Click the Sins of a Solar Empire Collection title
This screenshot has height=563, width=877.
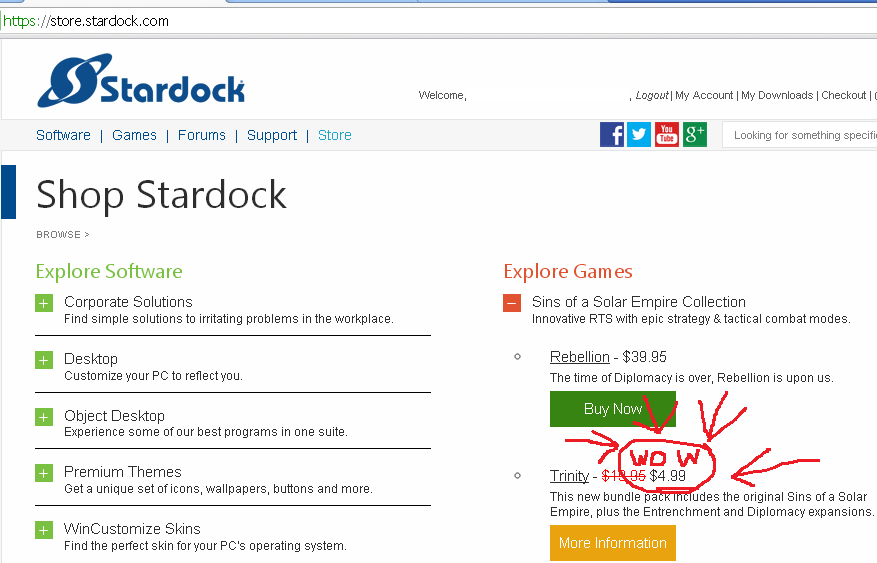[639, 302]
